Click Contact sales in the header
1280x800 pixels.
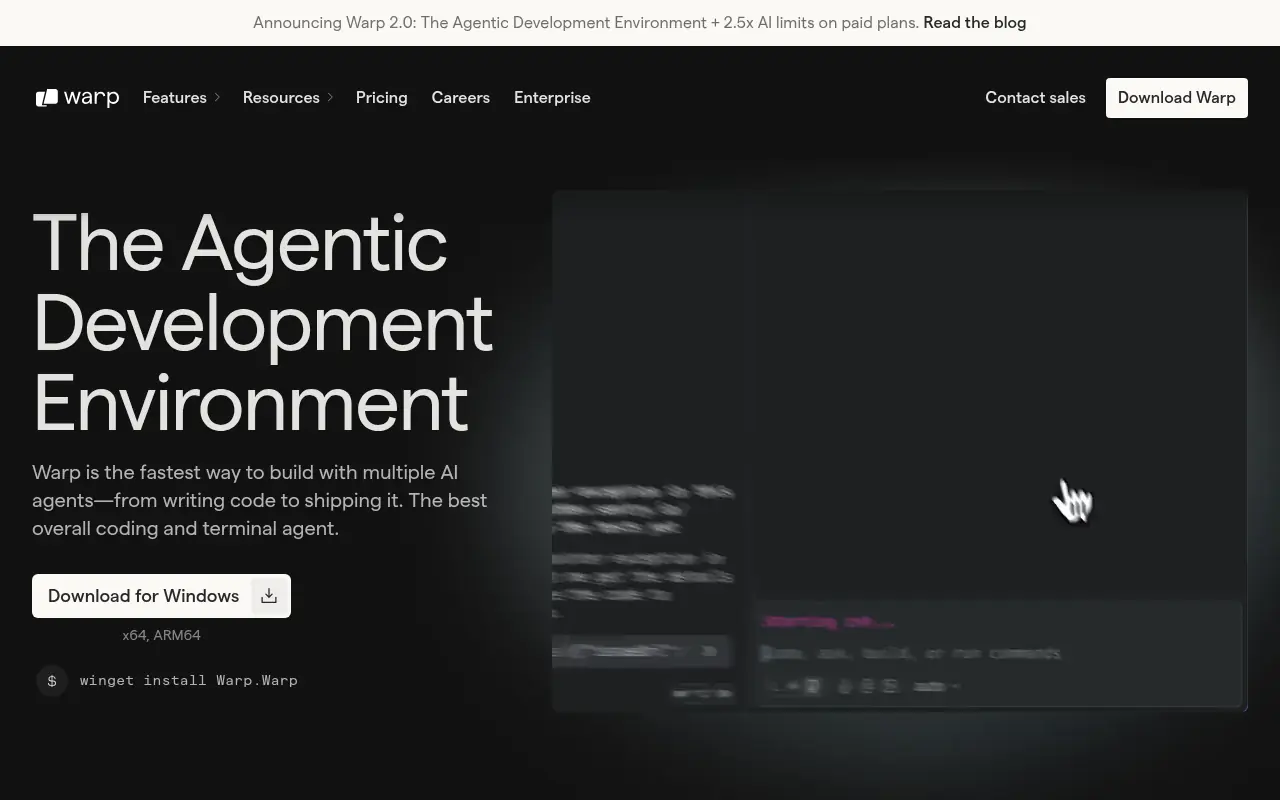(1035, 98)
